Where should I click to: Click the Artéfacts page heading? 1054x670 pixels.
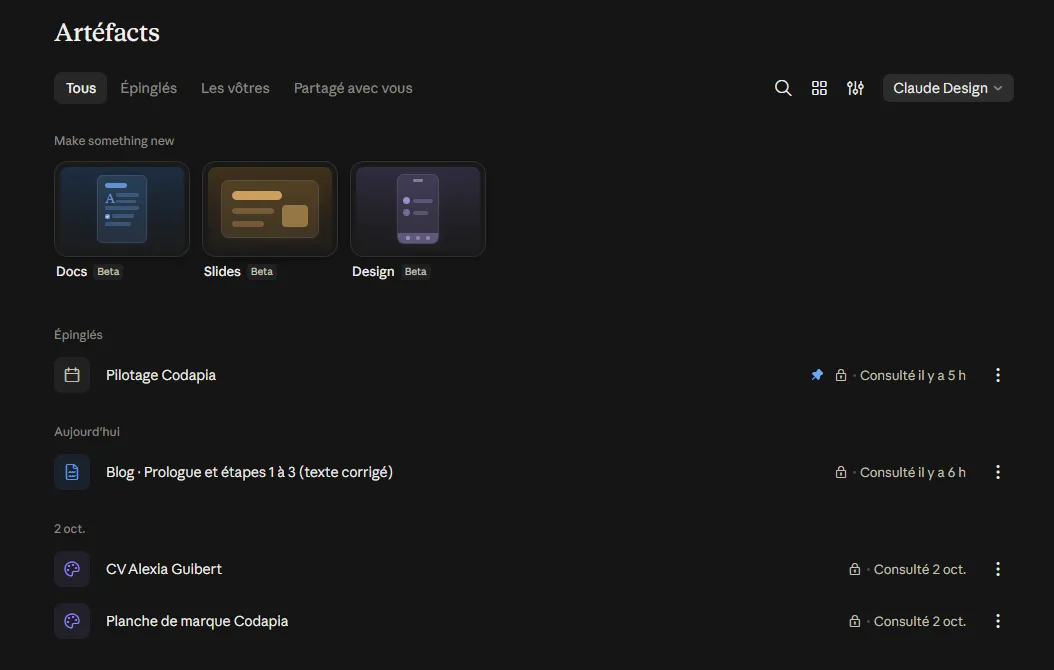107,32
